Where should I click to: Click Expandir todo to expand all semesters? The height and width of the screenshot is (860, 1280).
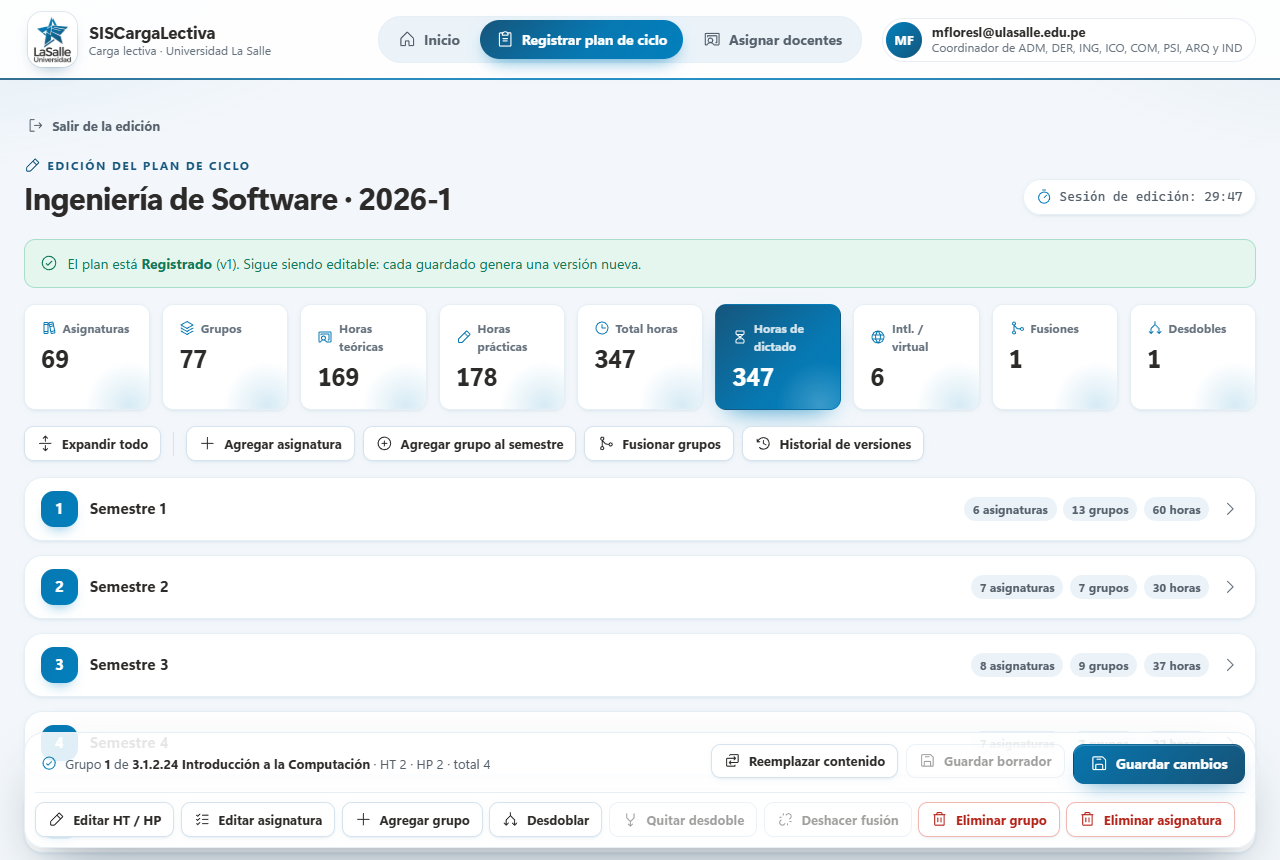93,444
